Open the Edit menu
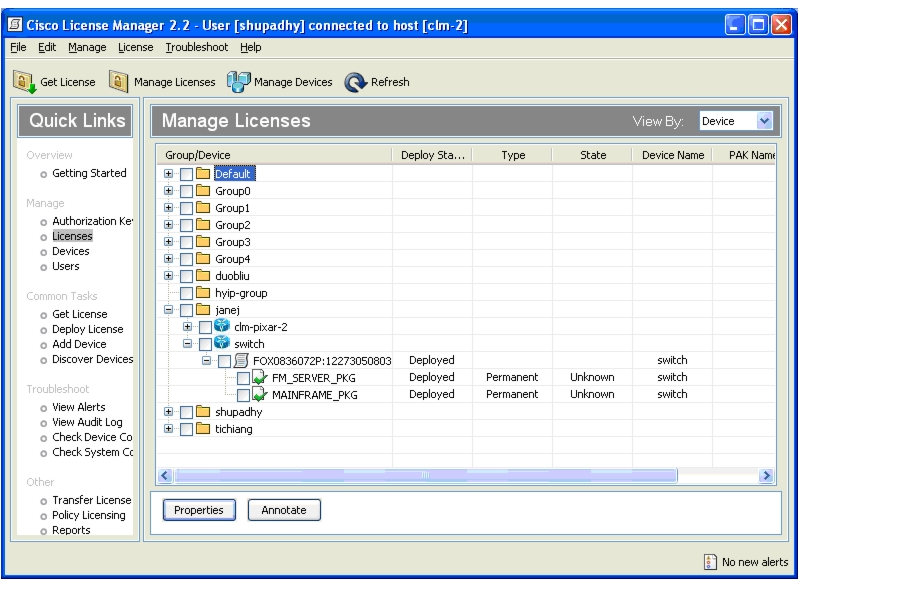900x594 pixels. tap(47, 47)
